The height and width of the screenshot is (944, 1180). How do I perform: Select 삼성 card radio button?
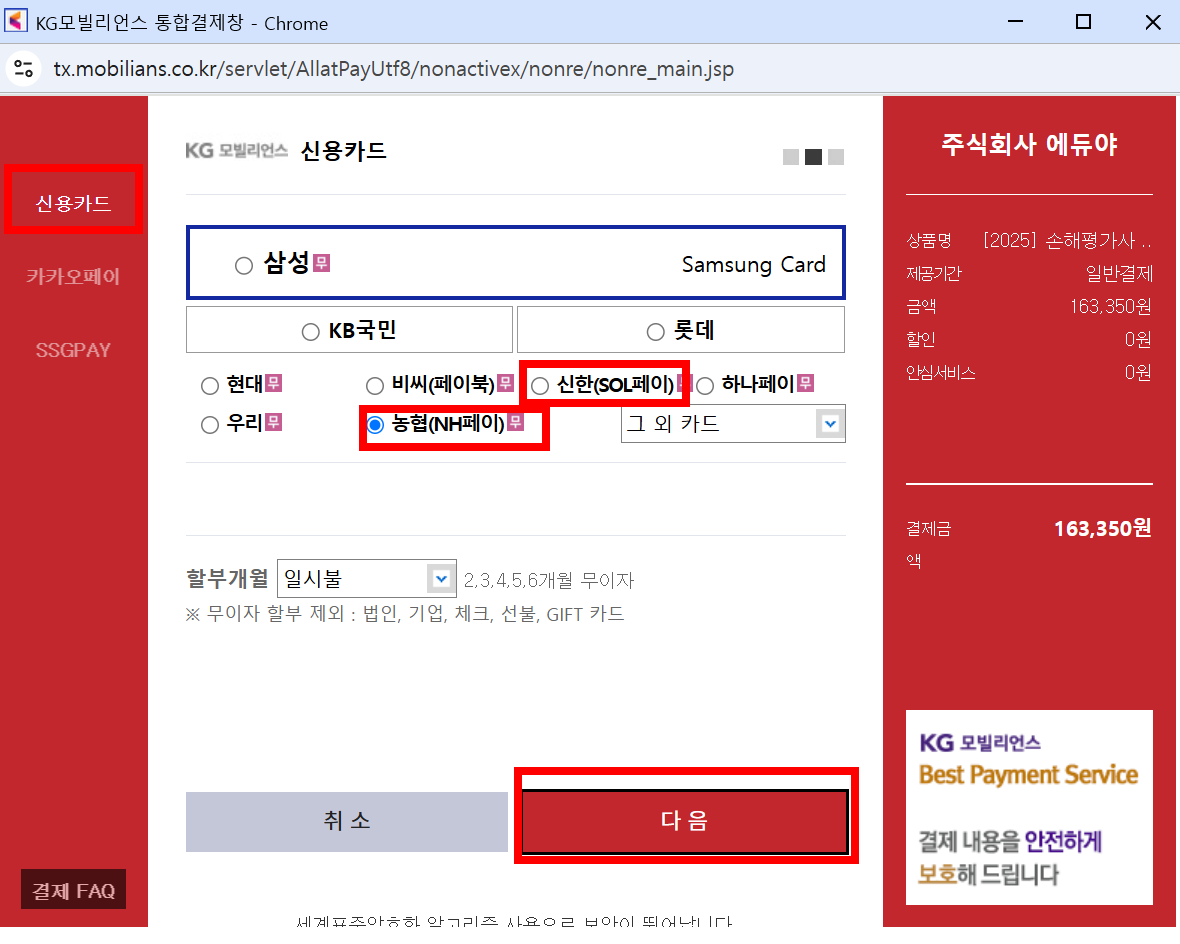pos(243,266)
